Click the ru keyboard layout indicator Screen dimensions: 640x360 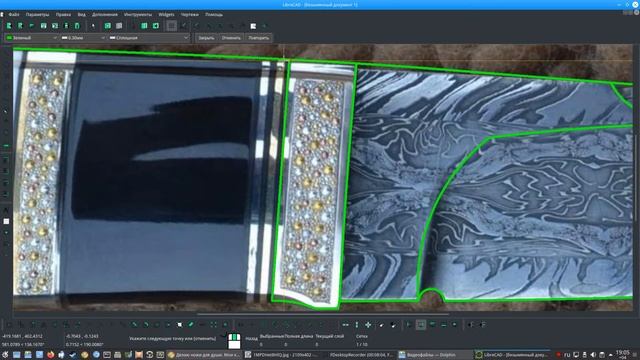pyautogui.click(x=567, y=355)
